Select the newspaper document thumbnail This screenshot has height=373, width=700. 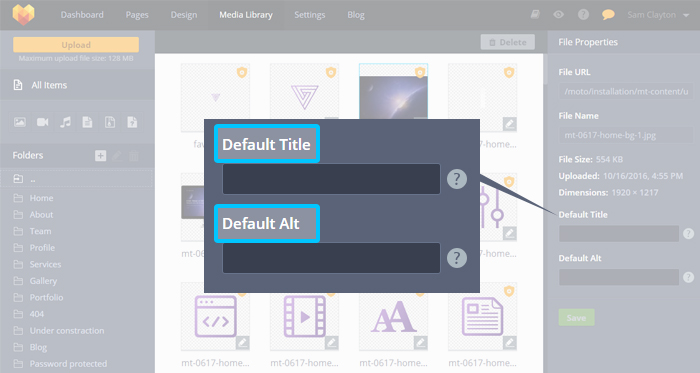click(483, 316)
